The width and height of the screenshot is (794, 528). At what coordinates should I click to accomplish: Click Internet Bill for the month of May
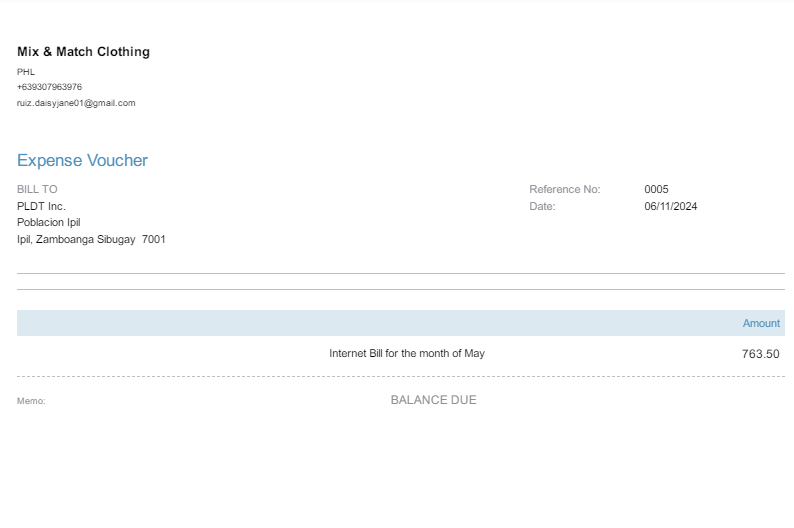point(407,353)
